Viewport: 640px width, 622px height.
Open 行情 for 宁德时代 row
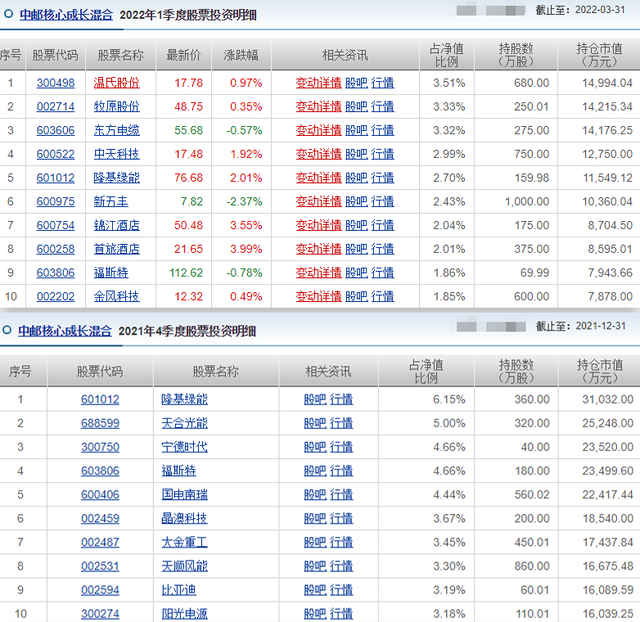(x=341, y=447)
